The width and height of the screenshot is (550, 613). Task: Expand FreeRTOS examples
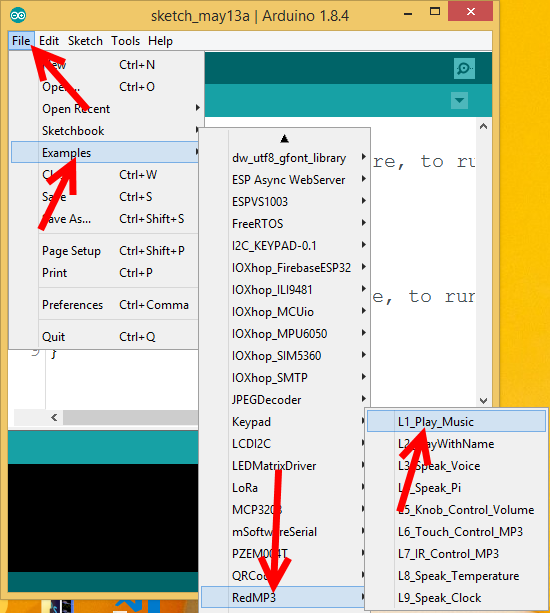pyautogui.click(x=285, y=224)
